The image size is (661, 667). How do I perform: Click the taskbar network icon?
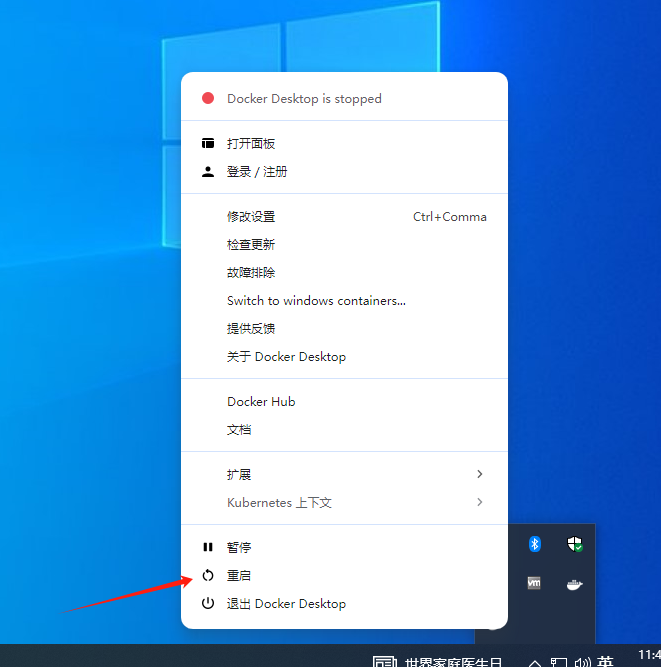pyautogui.click(x=559, y=662)
